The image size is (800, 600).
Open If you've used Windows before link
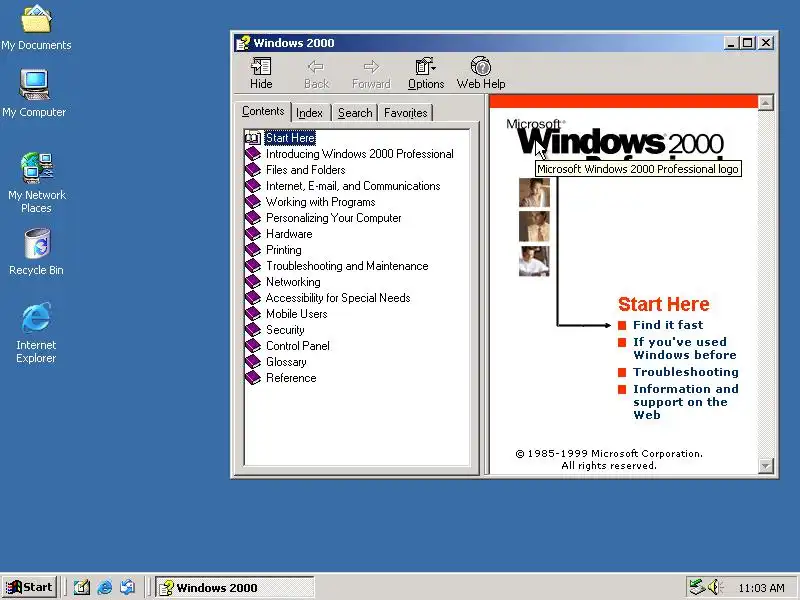pos(685,348)
